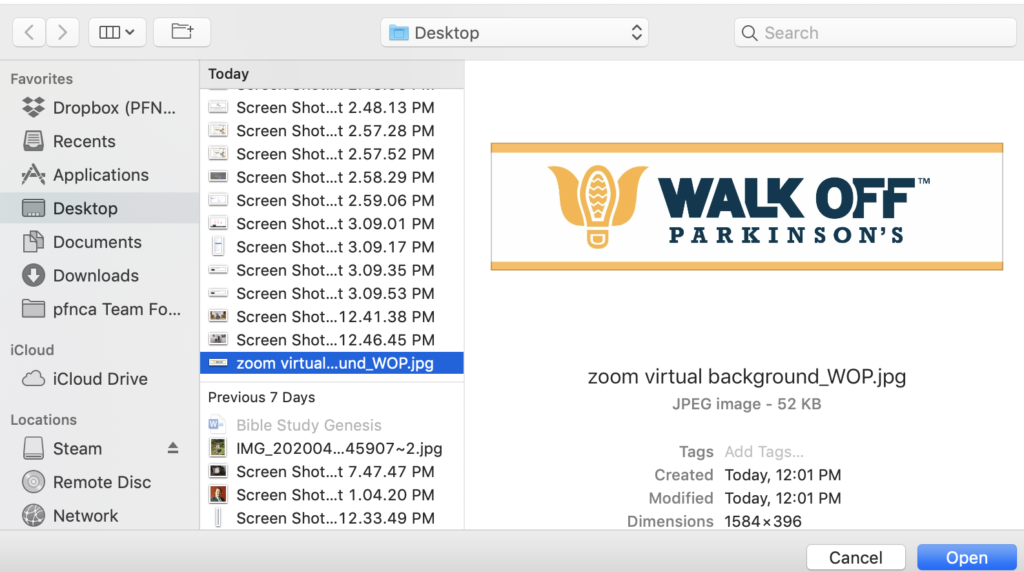Select Screen Shot...t 3.09.35 PM file
Image resolution: width=1024 pixels, height=572 pixels.
332,270
